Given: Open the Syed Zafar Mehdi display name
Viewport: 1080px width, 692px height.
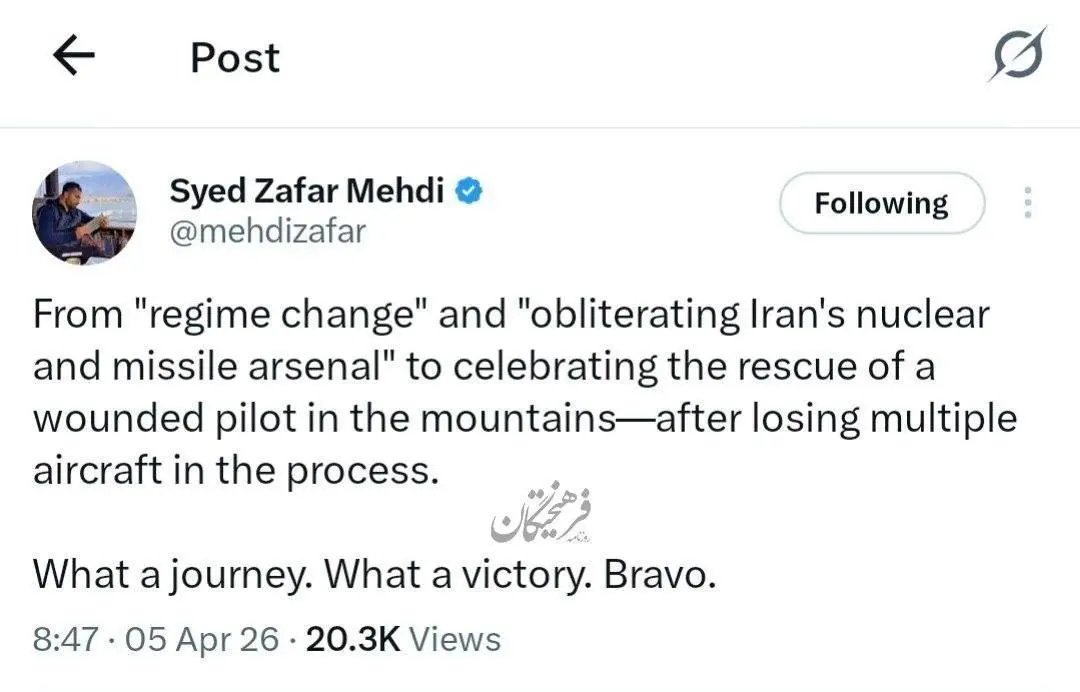Looking at the screenshot, I should 306,190.
